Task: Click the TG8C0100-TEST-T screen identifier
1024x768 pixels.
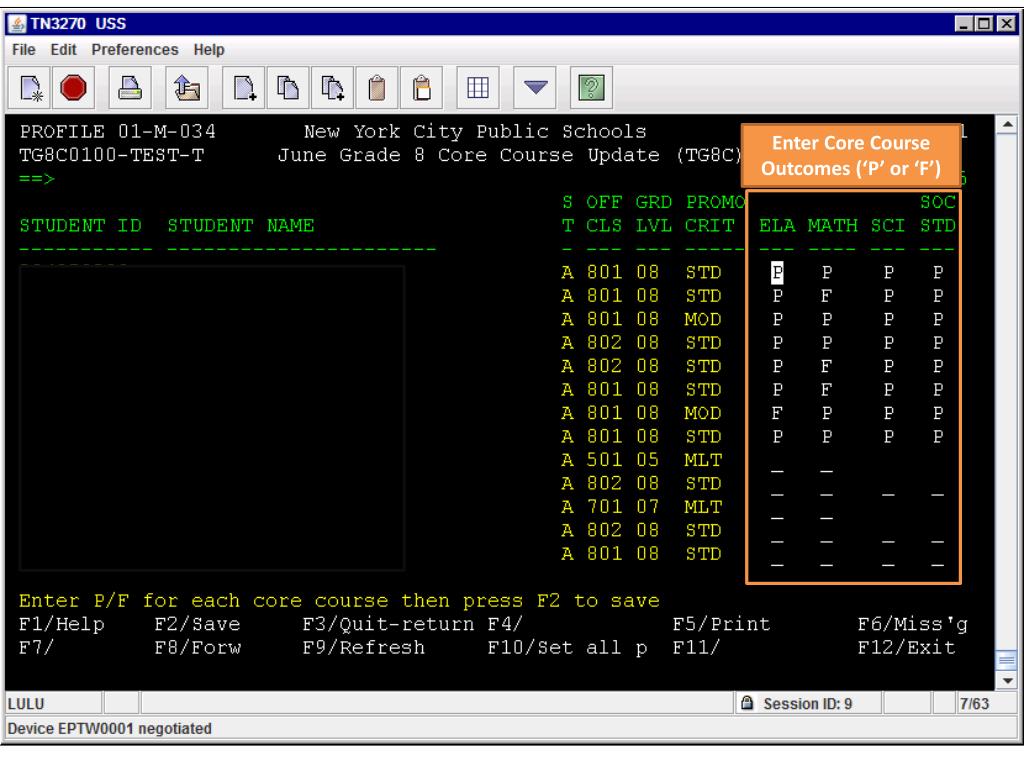Action: click(x=112, y=155)
